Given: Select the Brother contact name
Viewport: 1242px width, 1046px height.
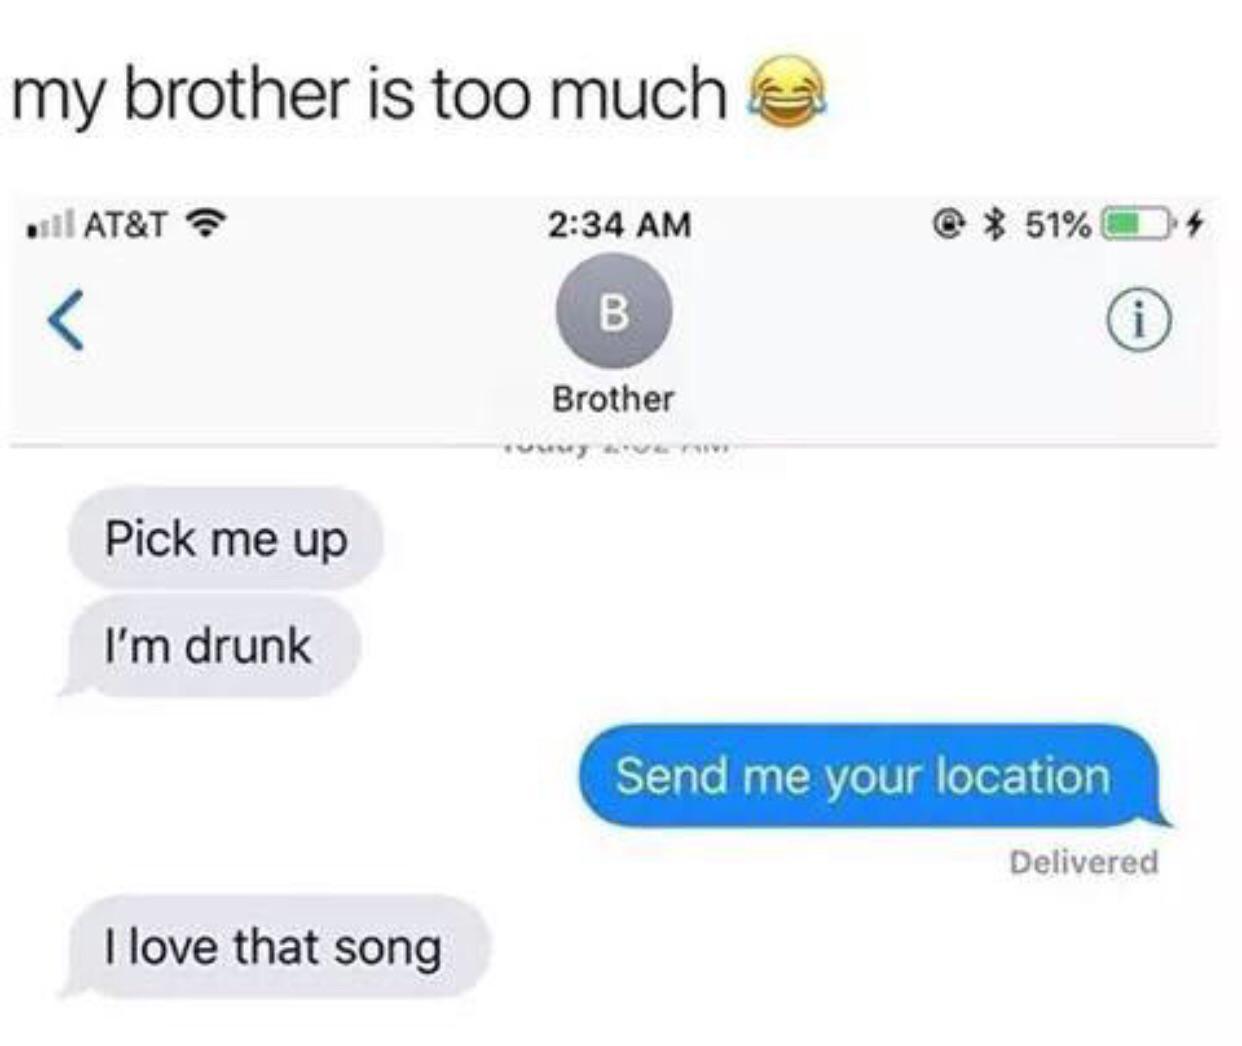Looking at the screenshot, I should point(613,399).
